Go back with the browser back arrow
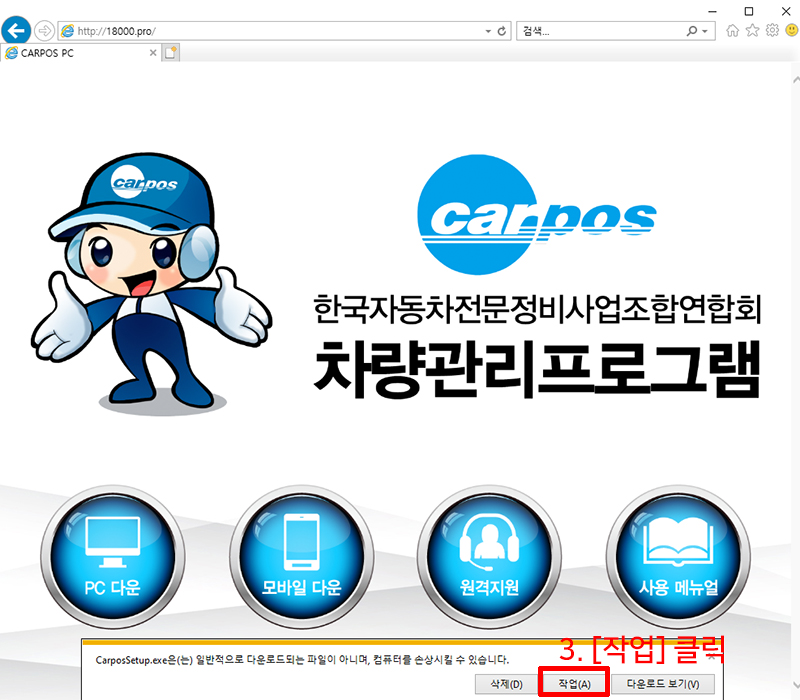Screen dimensions: 800x700 16,31
